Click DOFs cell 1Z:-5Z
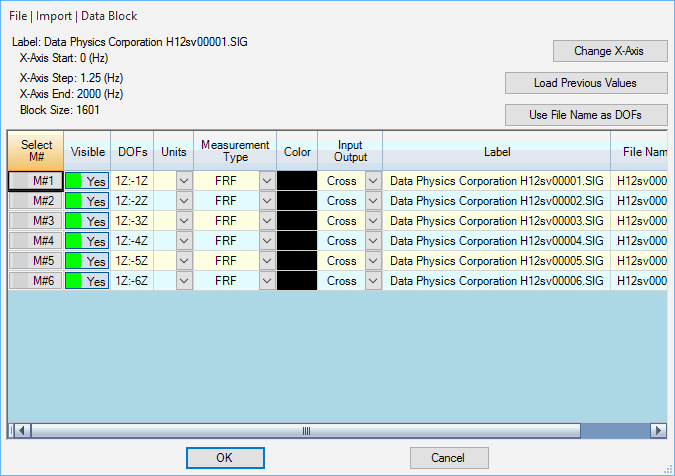The height and width of the screenshot is (476, 675). [132, 261]
